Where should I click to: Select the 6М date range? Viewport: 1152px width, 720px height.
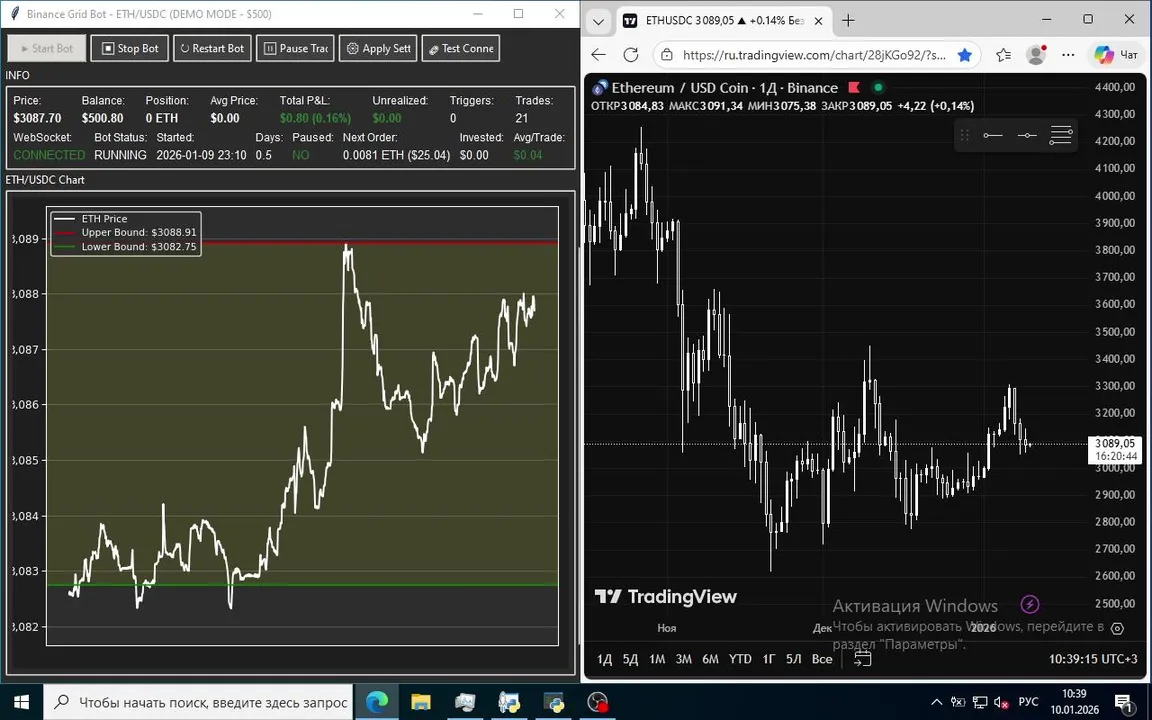[x=710, y=659]
